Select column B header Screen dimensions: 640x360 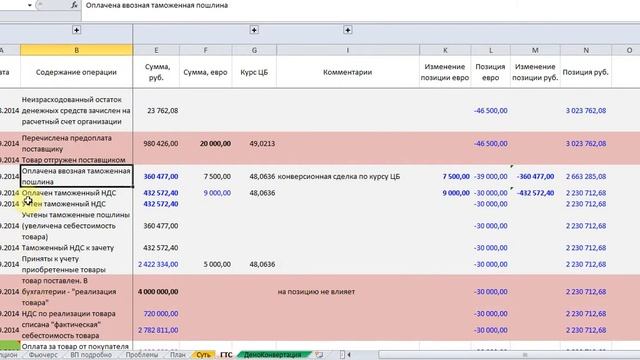tap(76, 50)
